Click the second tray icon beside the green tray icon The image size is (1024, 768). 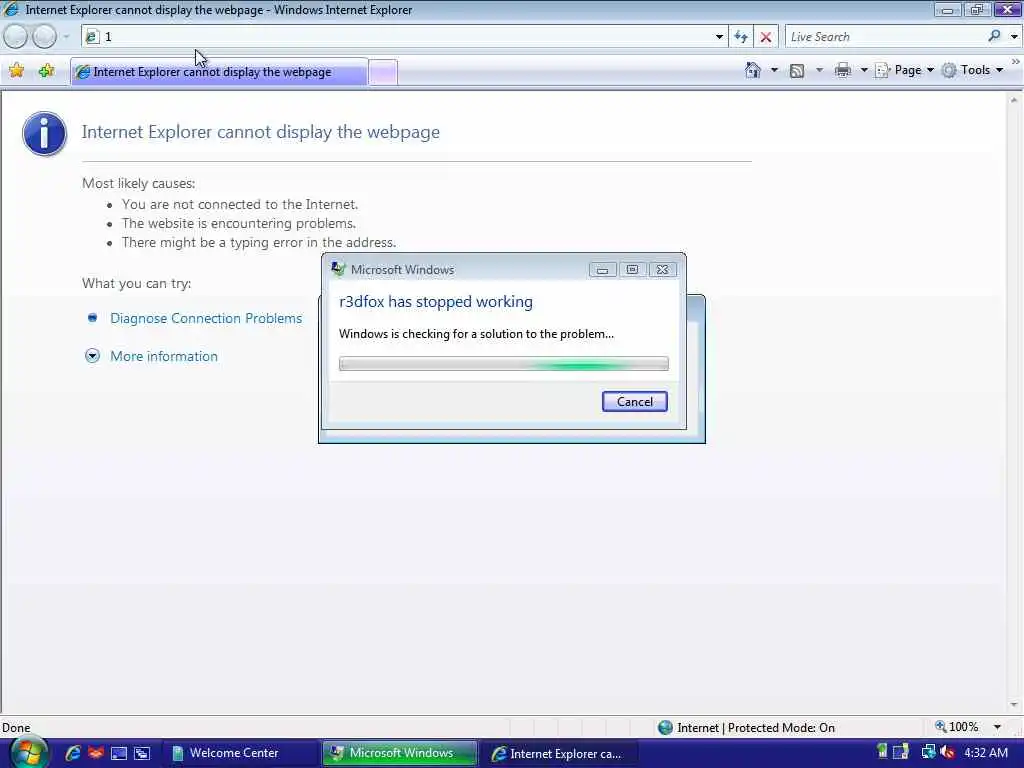pos(901,752)
